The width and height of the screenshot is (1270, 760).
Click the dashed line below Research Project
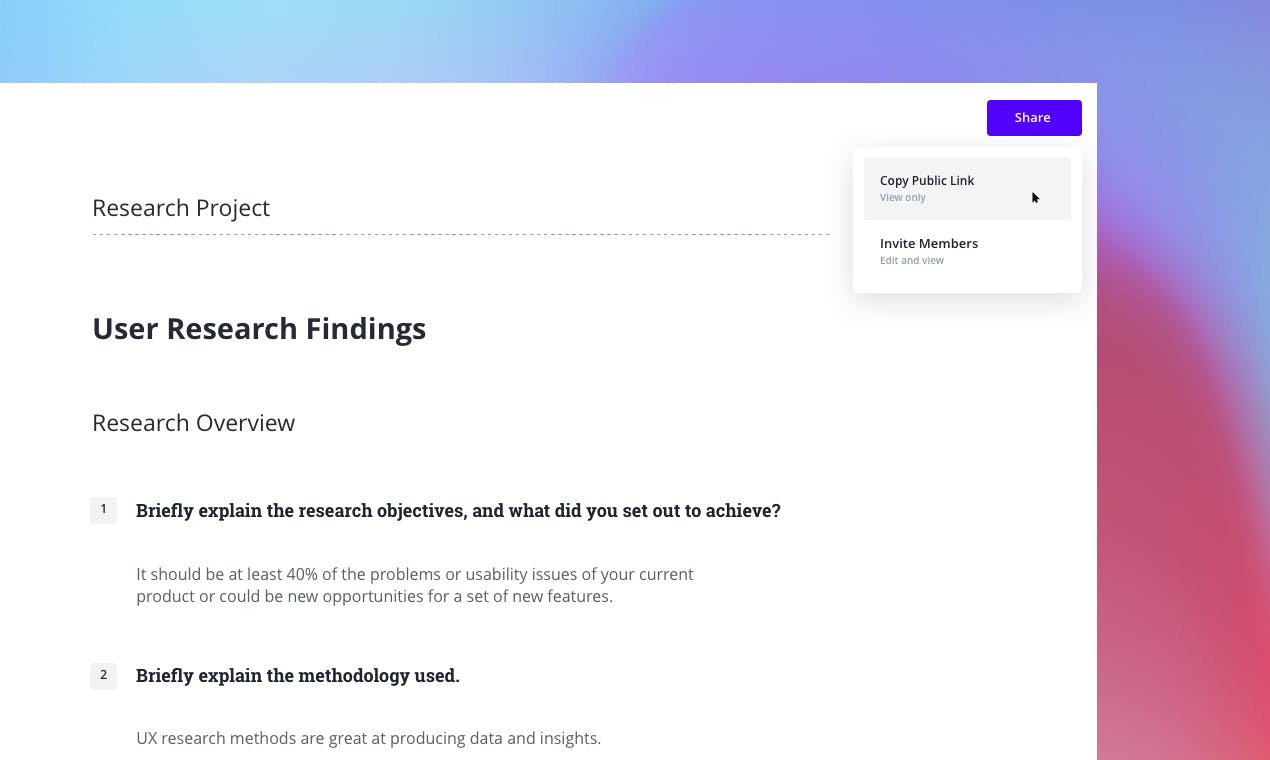click(460, 235)
